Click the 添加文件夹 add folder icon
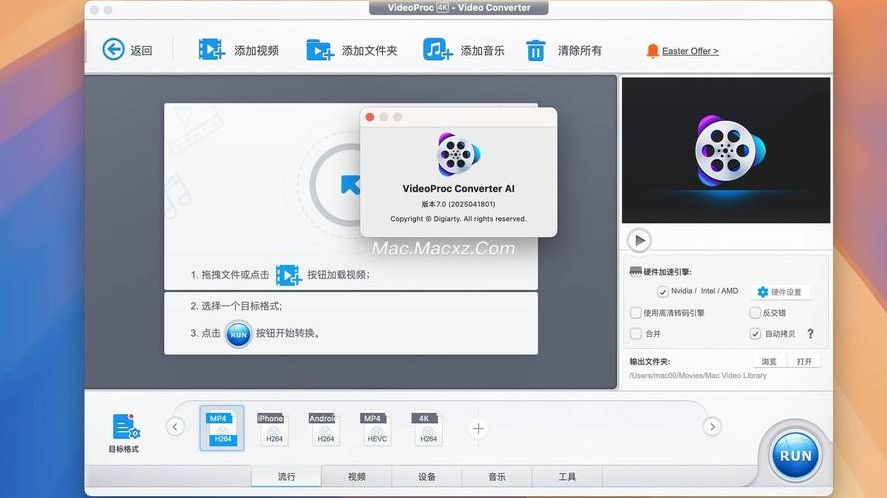The width and height of the screenshot is (887, 498). click(320, 50)
